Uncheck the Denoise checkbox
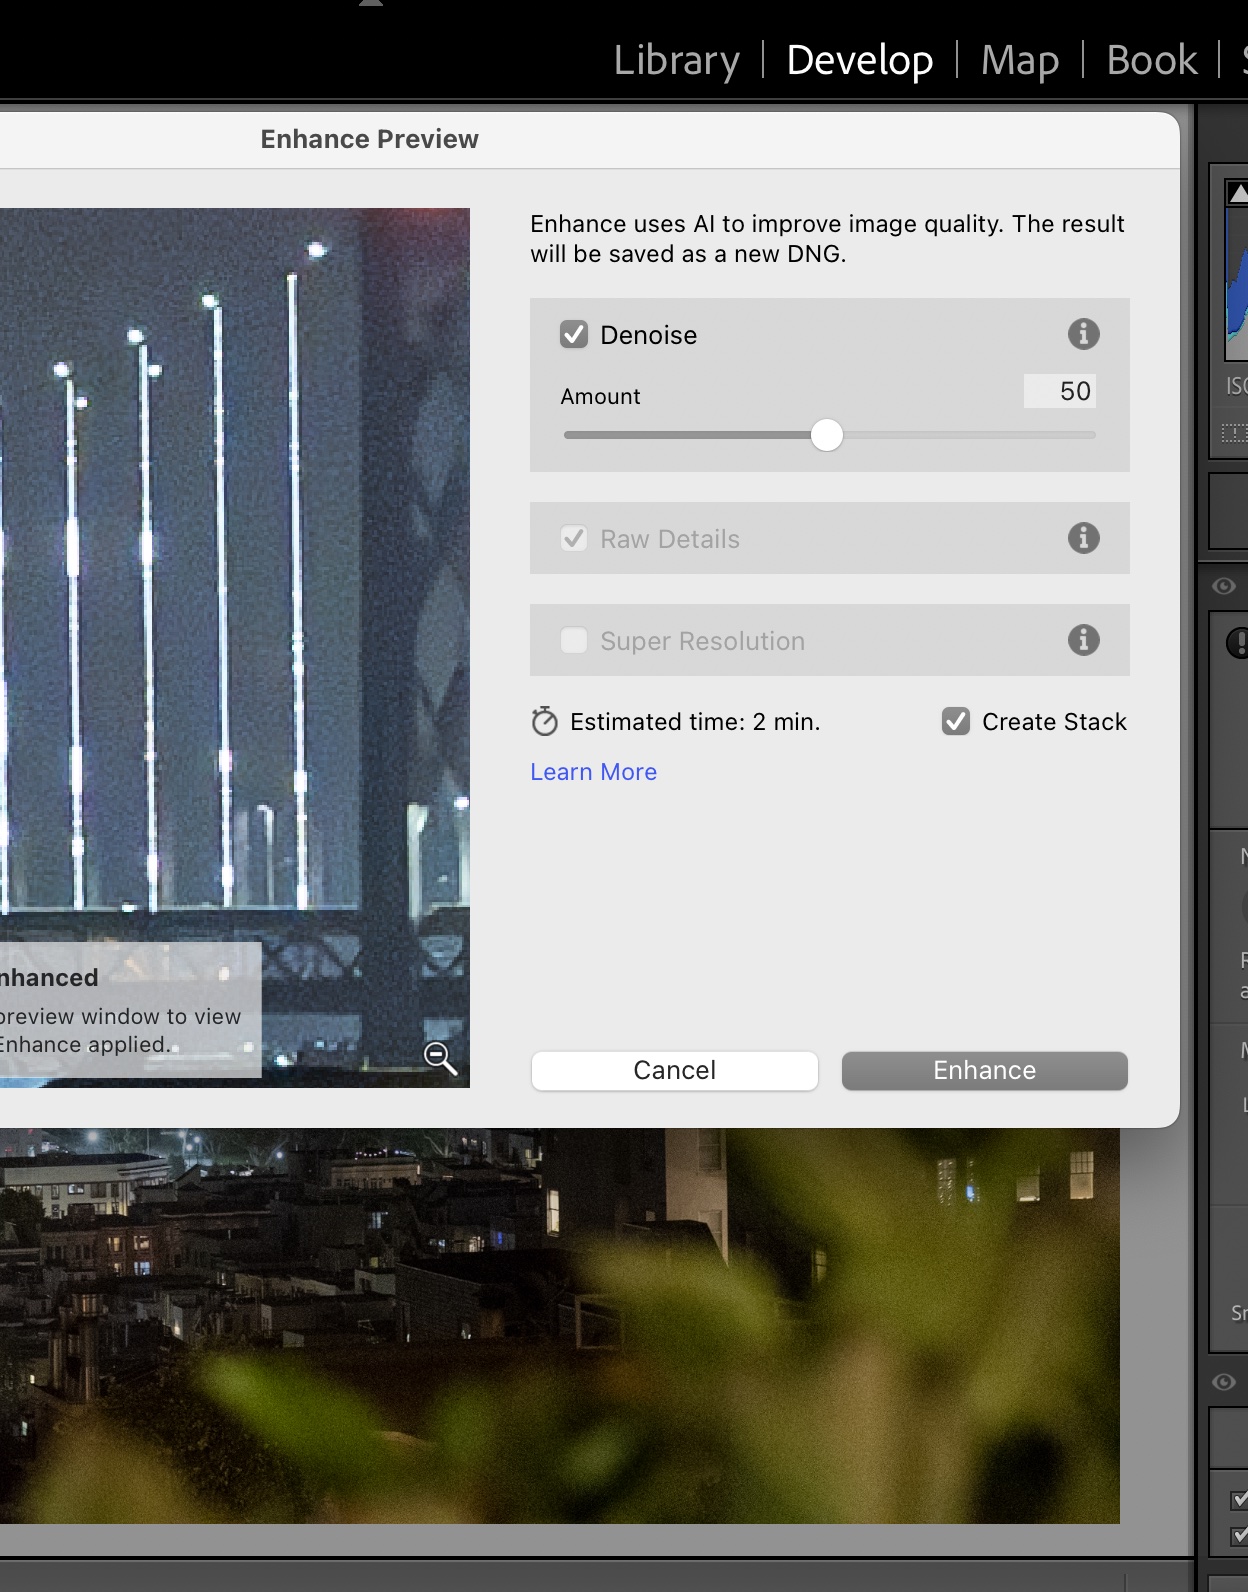The width and height of the screenshot is (1248, 1592). click(574, 334)
